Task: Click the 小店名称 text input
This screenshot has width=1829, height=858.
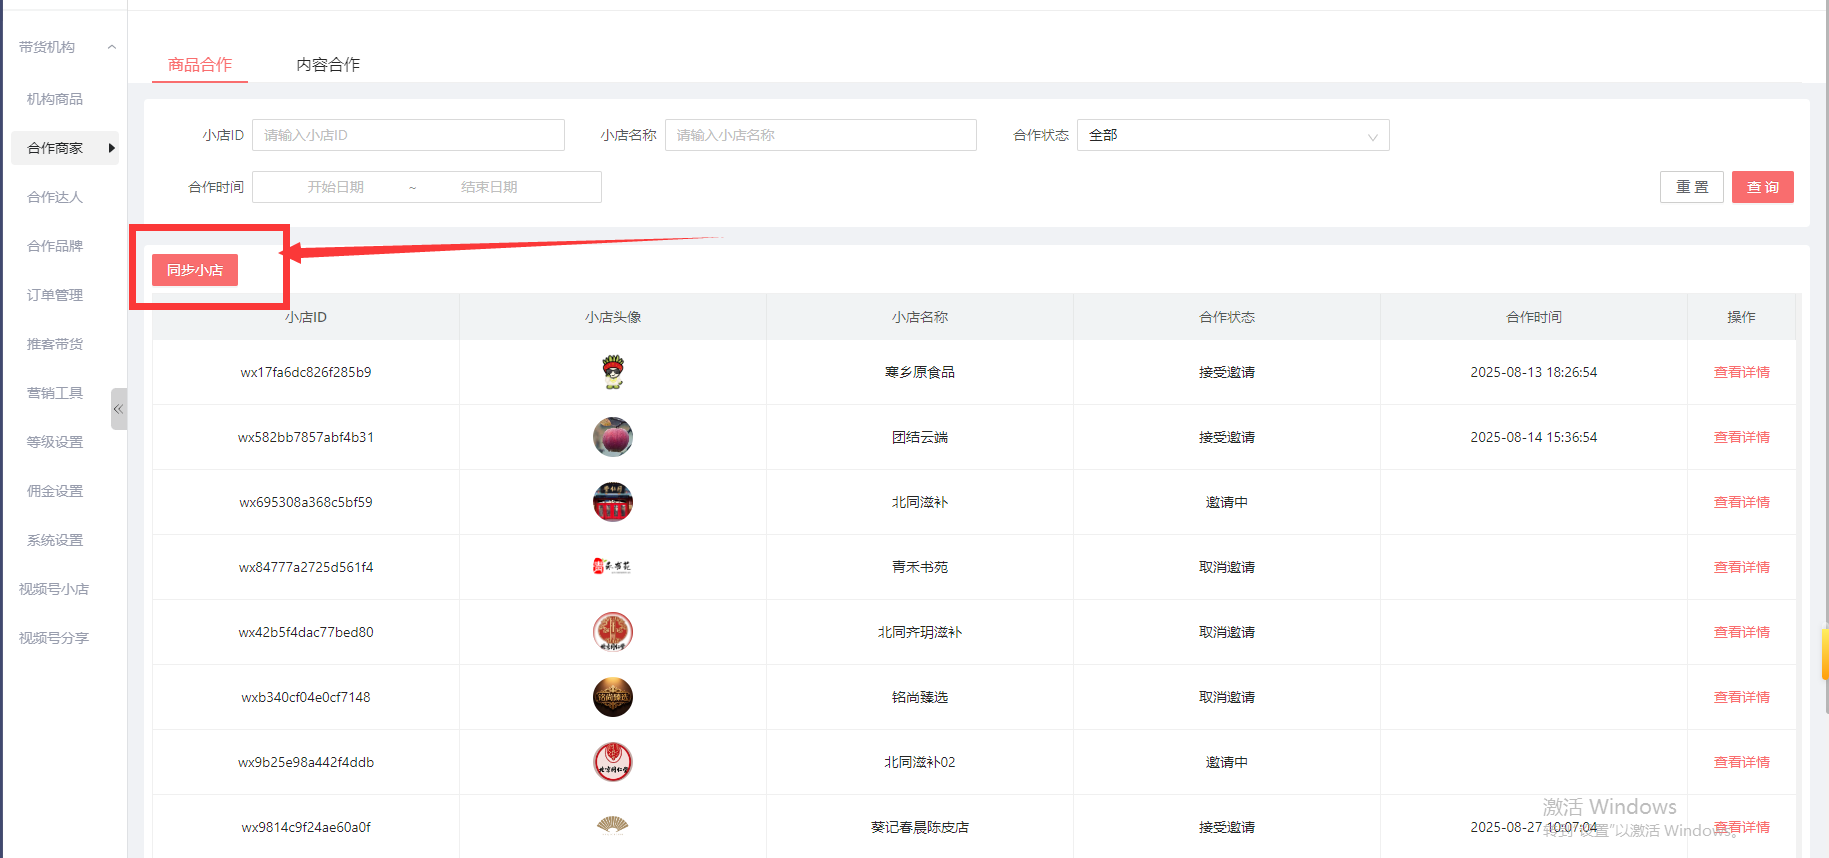Action: (820, 135)
